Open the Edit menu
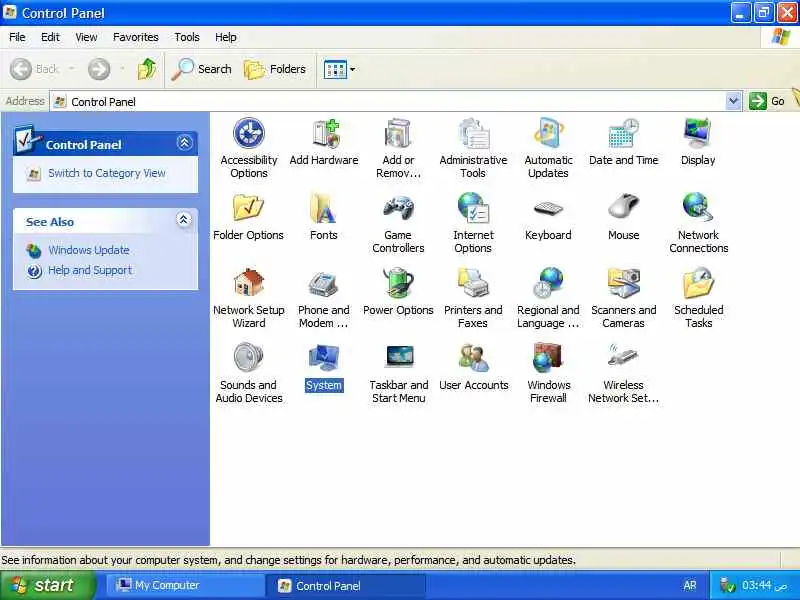The width and height of the screenshot is (800, 600). (50, 37)
